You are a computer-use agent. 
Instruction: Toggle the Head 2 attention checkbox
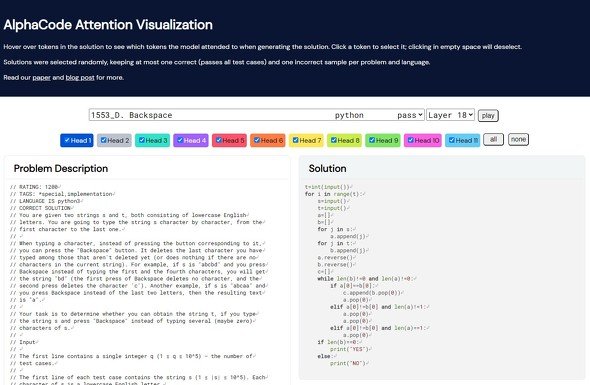pos(103,140)
